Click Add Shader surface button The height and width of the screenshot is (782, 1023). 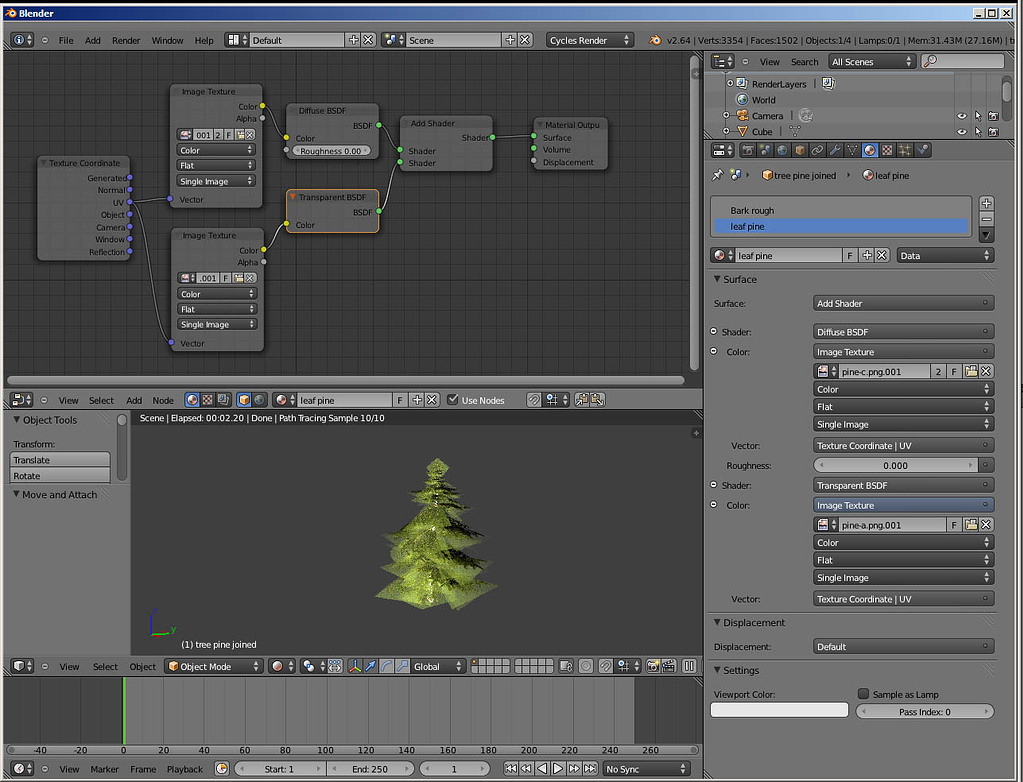(903, 303)
